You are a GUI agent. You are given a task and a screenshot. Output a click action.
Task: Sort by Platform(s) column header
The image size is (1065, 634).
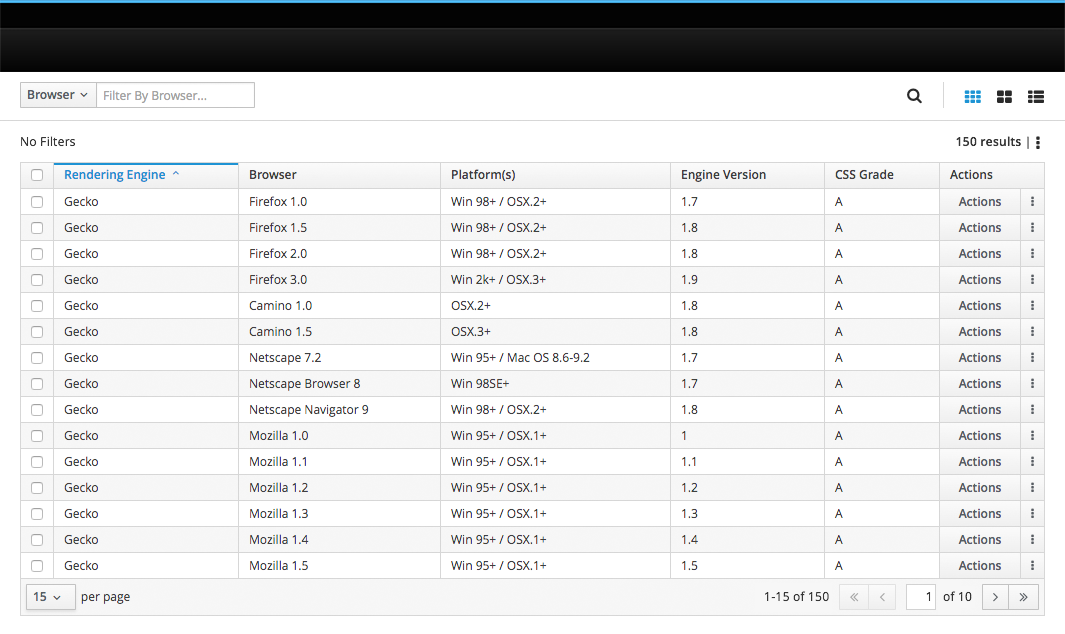[556, 175]
